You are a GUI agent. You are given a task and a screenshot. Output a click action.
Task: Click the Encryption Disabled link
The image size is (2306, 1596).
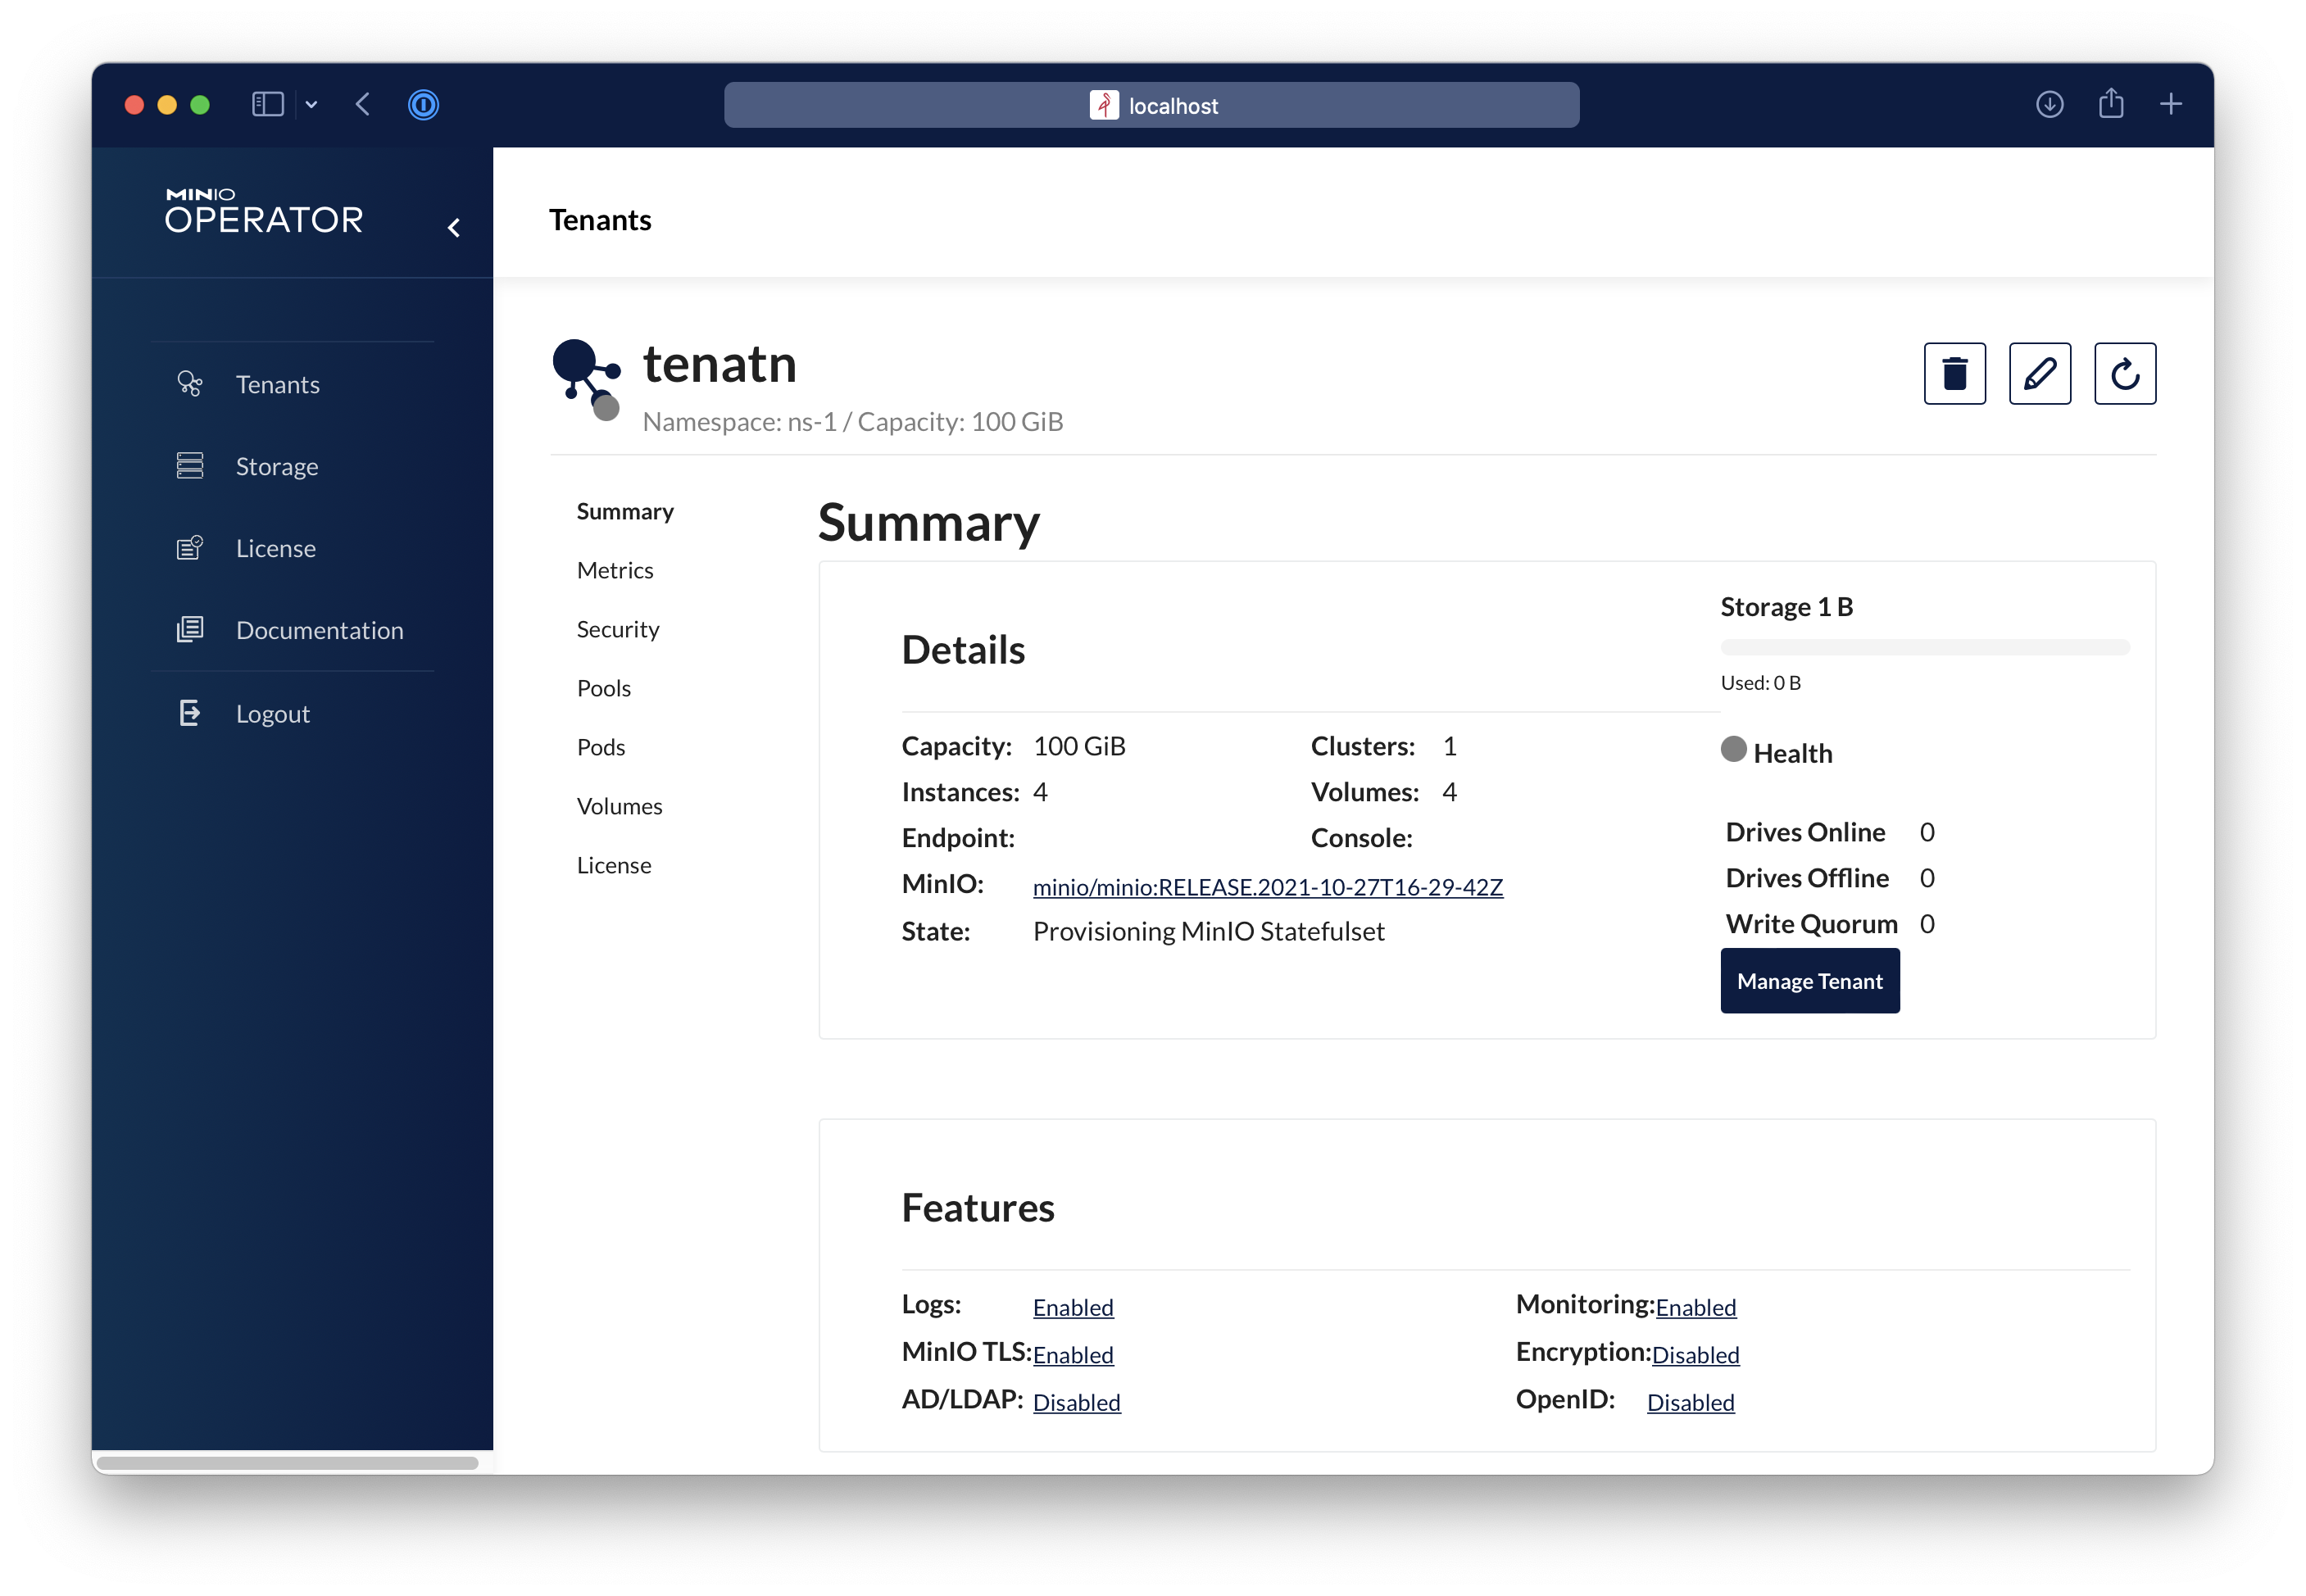click(1695, 1355)
